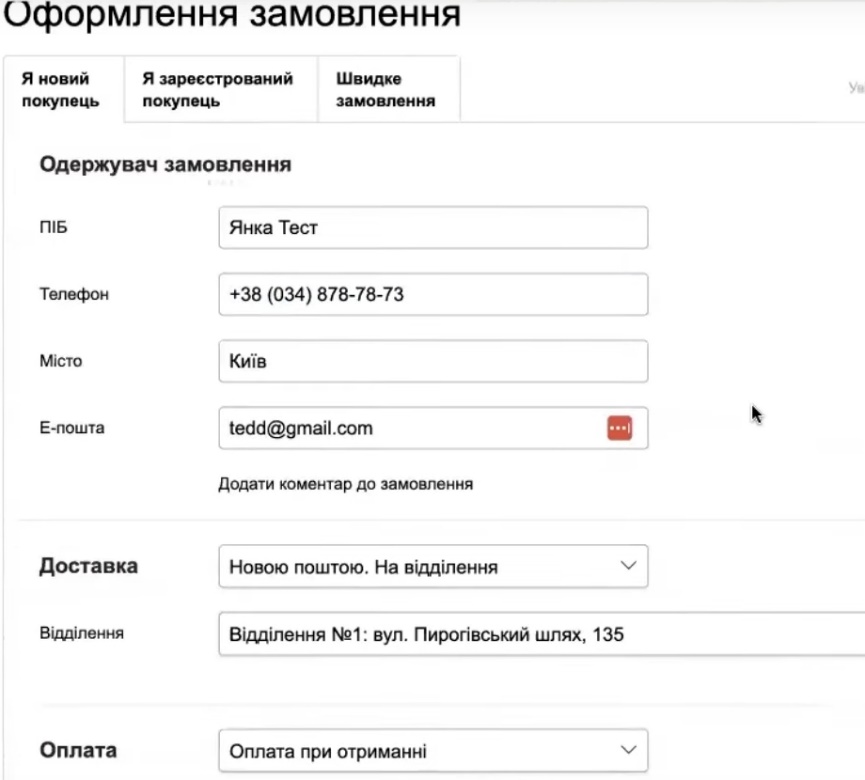Click "Додати коментар до замовлення" link
Image resolution: width=865 pixels, height=780 pixels.
346,484
